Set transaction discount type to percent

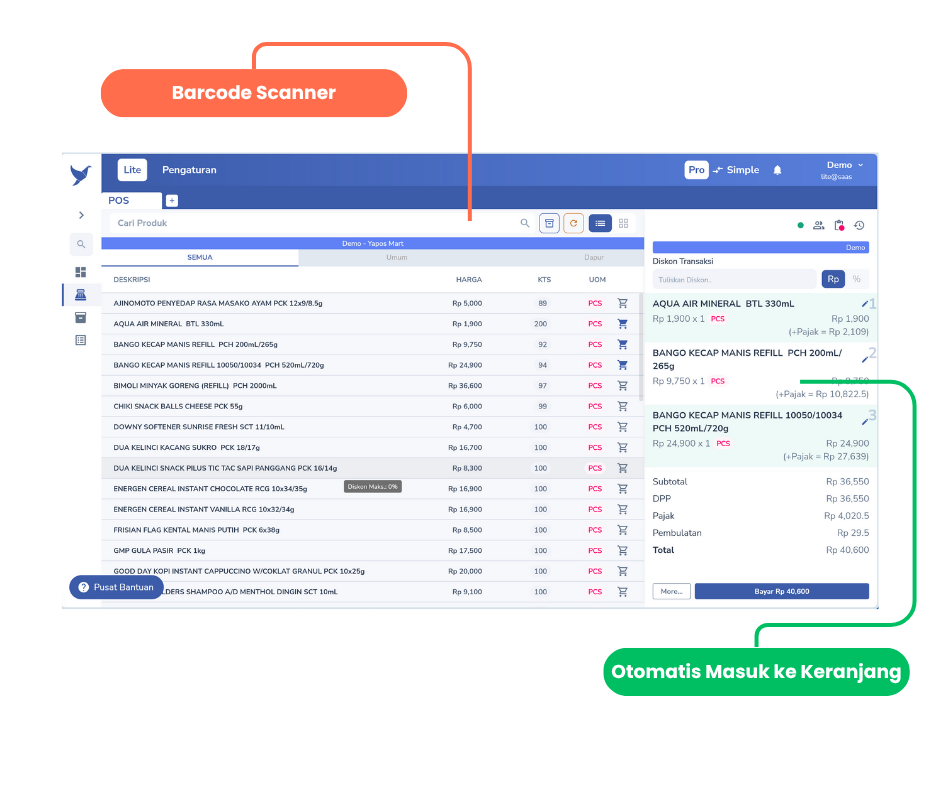pos(857,279)
